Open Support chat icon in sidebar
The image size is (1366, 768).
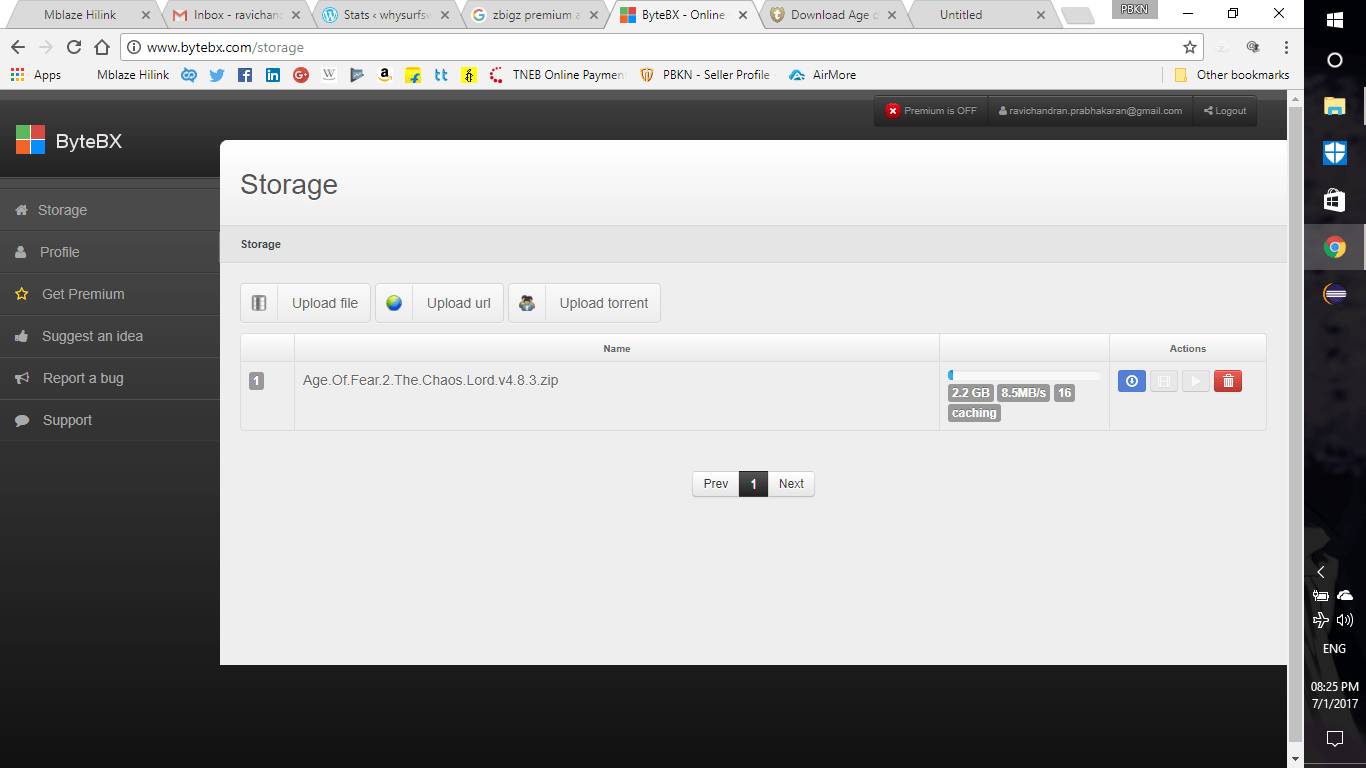pyautogui.click(x=22, y=420)
